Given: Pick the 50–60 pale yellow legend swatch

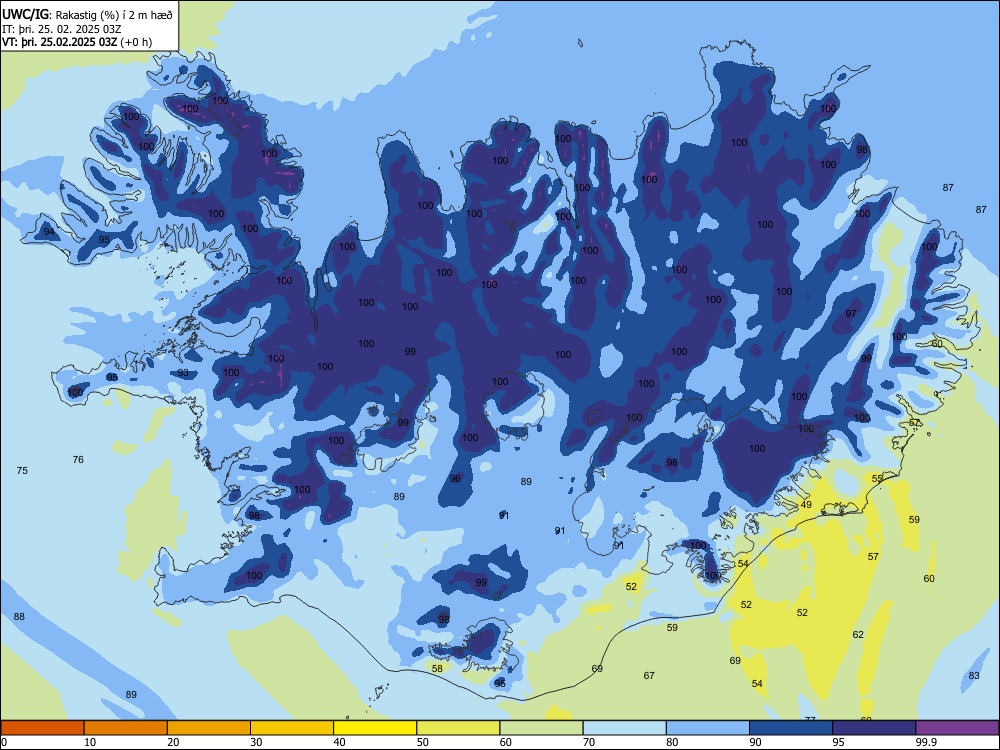Looking at the screenshot, I should pyautogui.click(x=458, y=728).
